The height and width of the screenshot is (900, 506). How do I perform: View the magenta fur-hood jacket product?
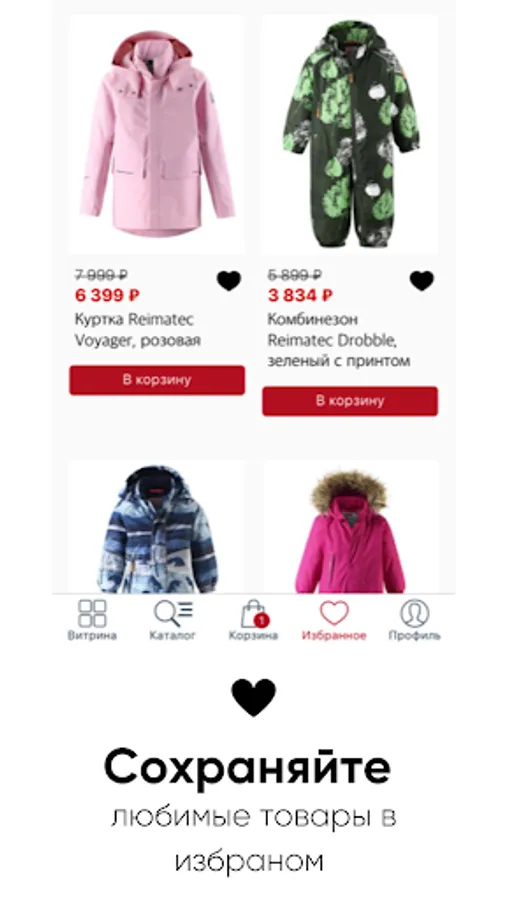(350, 527)
